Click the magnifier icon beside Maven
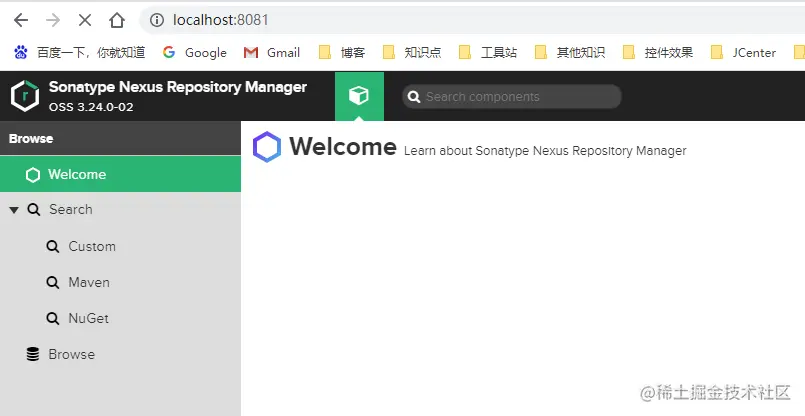 pos(52,282)
